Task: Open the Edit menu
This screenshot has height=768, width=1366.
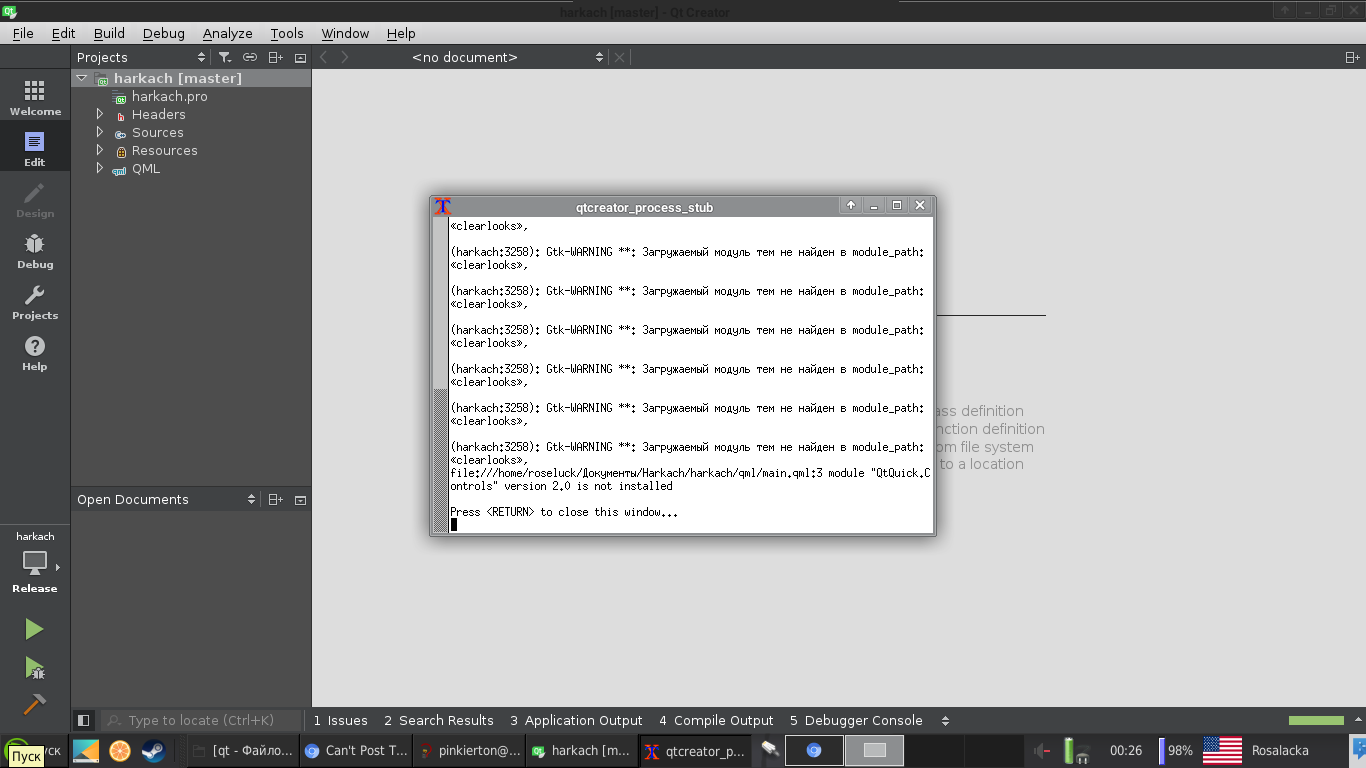Action: pyautogui.click(x=63, y=33)
